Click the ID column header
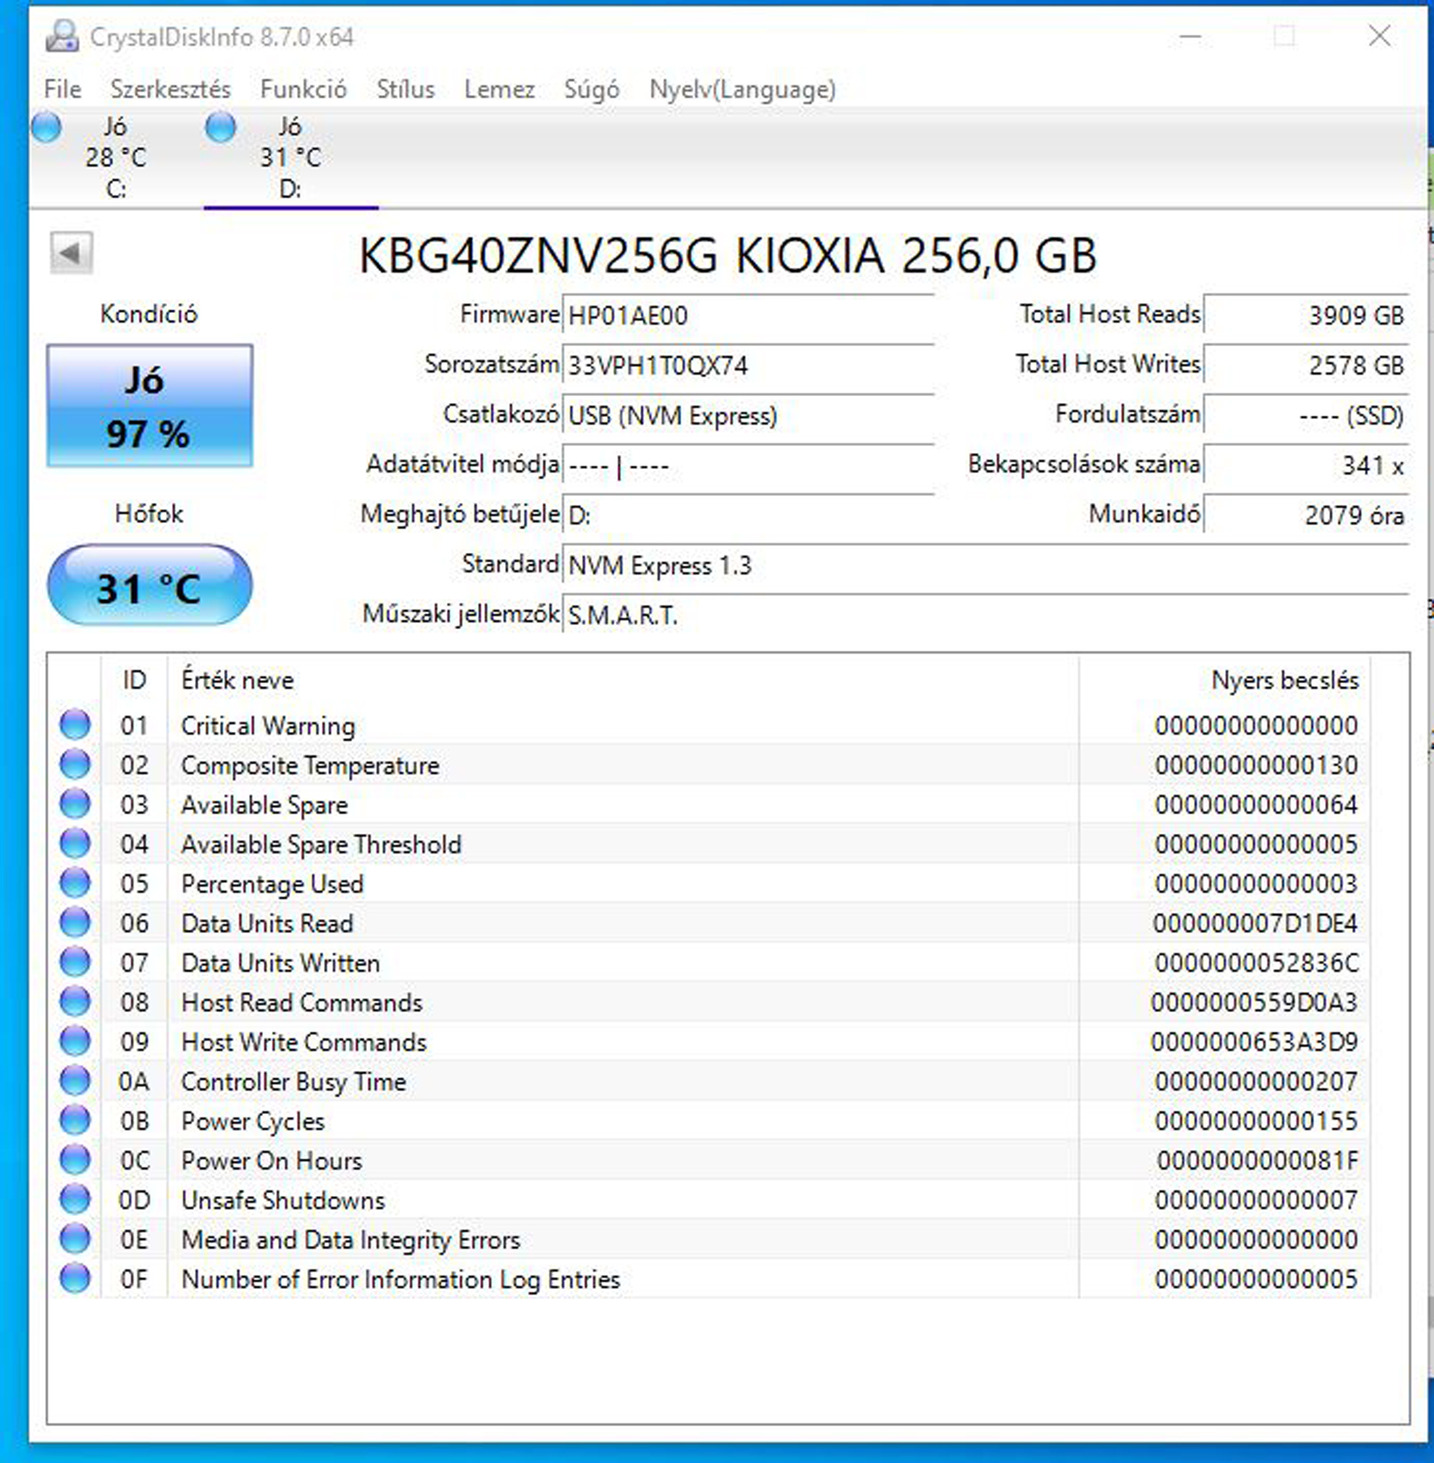 [x=134, y=681]
